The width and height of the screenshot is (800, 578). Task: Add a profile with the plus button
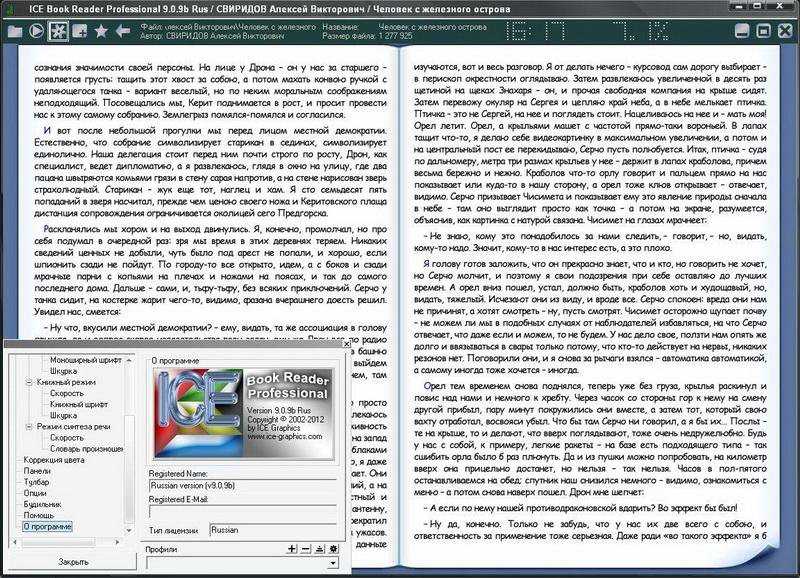click(x=292, y=549)
